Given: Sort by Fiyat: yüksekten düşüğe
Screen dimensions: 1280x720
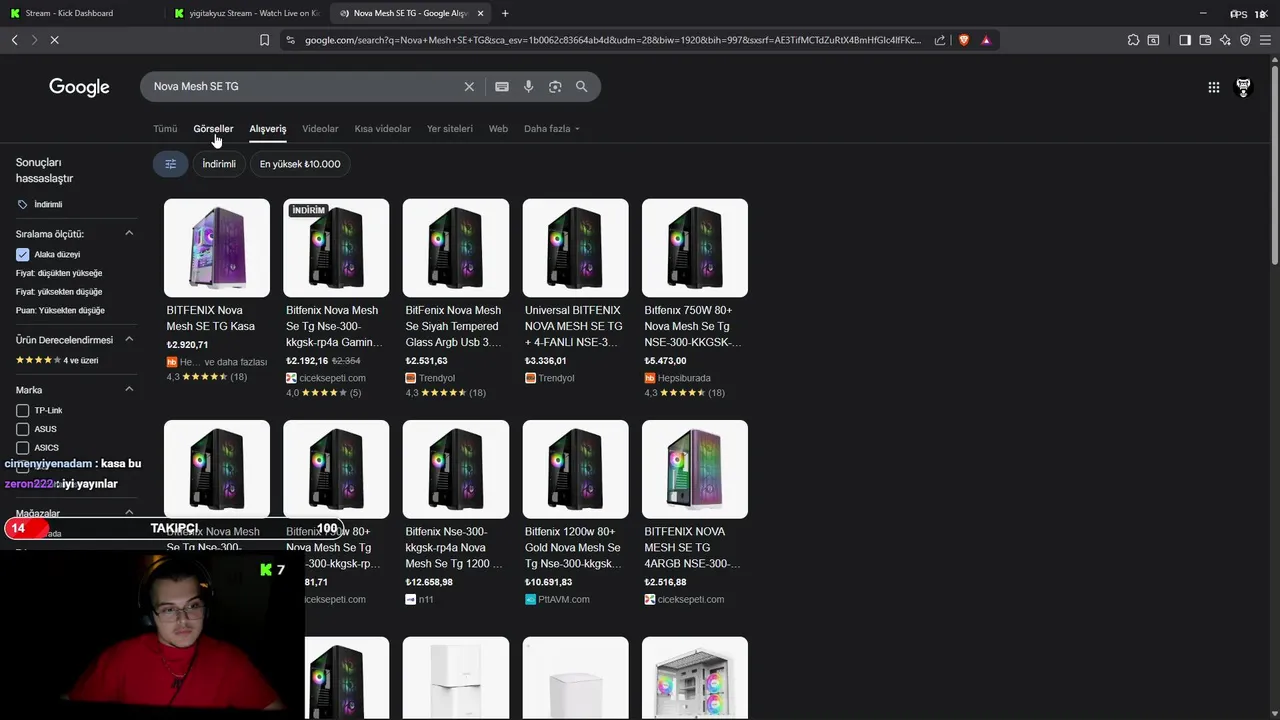Looking at the screenshot, I should pos(59,292).
